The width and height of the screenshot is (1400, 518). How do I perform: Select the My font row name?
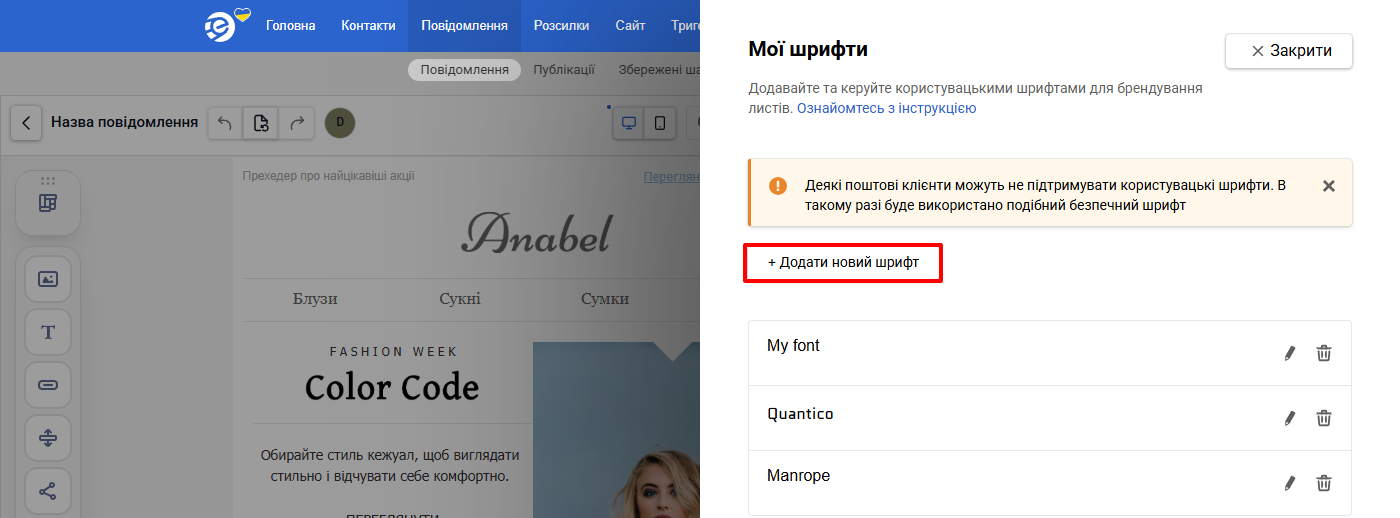(x=793, y=345)
